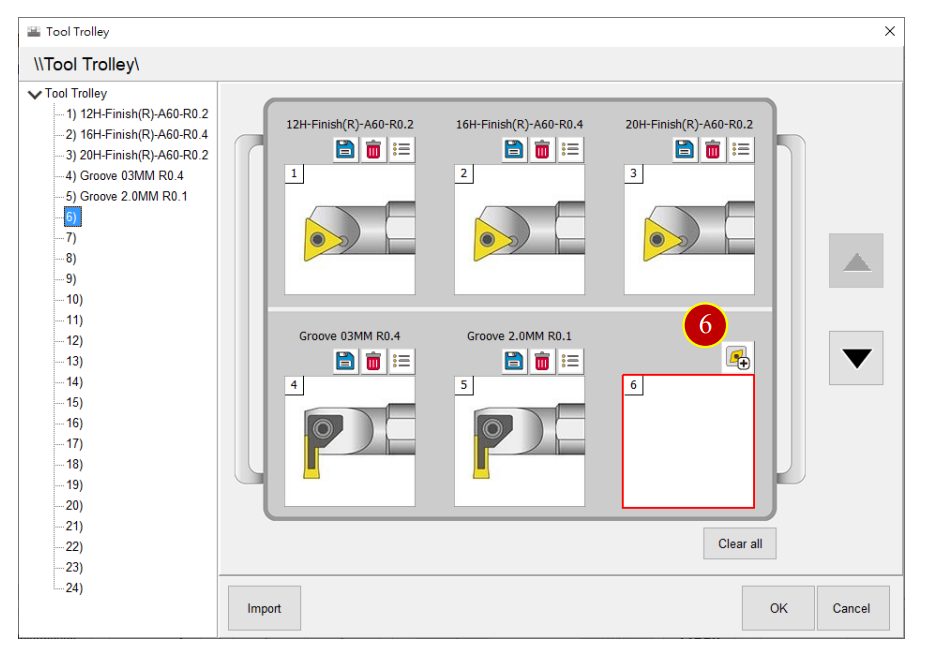The width and height of the screenshot is (934, 661).
Task: Select empty tree slot 19)
Action: tap(74, 485)
